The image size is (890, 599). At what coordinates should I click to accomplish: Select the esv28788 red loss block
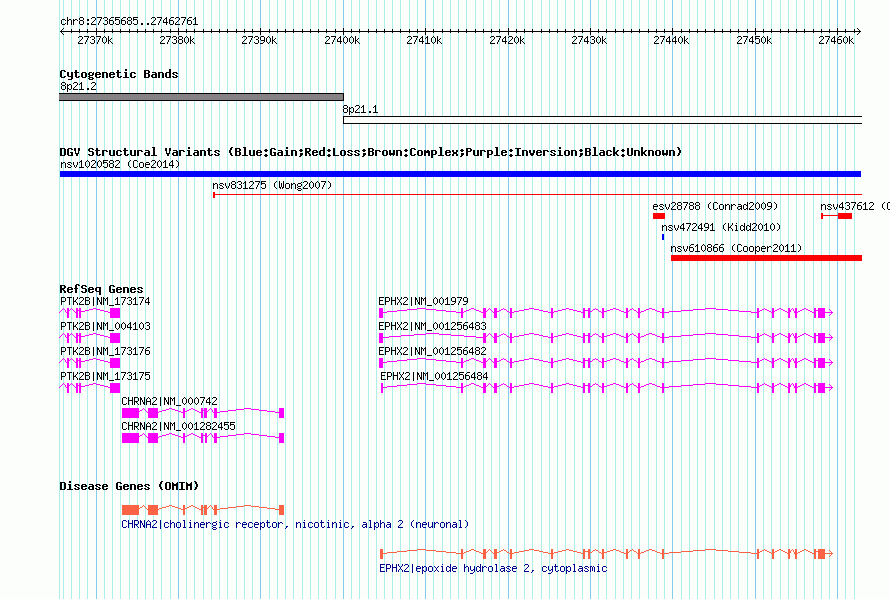tap(658, 216)
